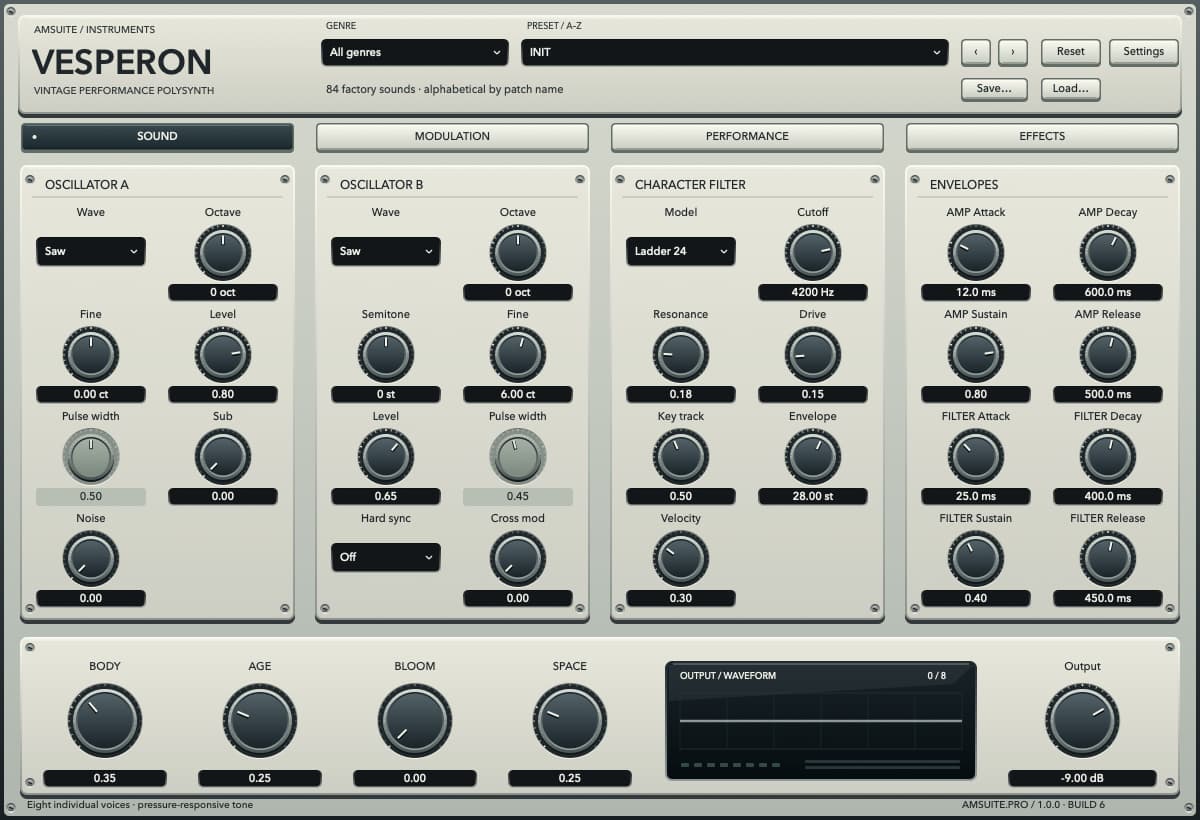Go to the next preset arrow button
This screenshot has height=820, width=1200.
click(x=1013, y=52)
